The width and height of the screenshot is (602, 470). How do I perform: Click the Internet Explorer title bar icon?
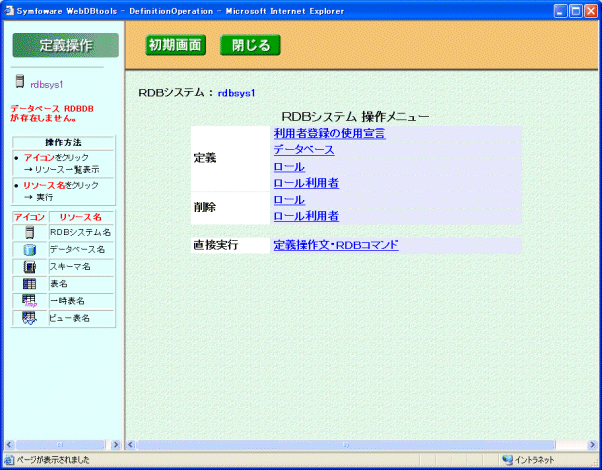point(9,10)
